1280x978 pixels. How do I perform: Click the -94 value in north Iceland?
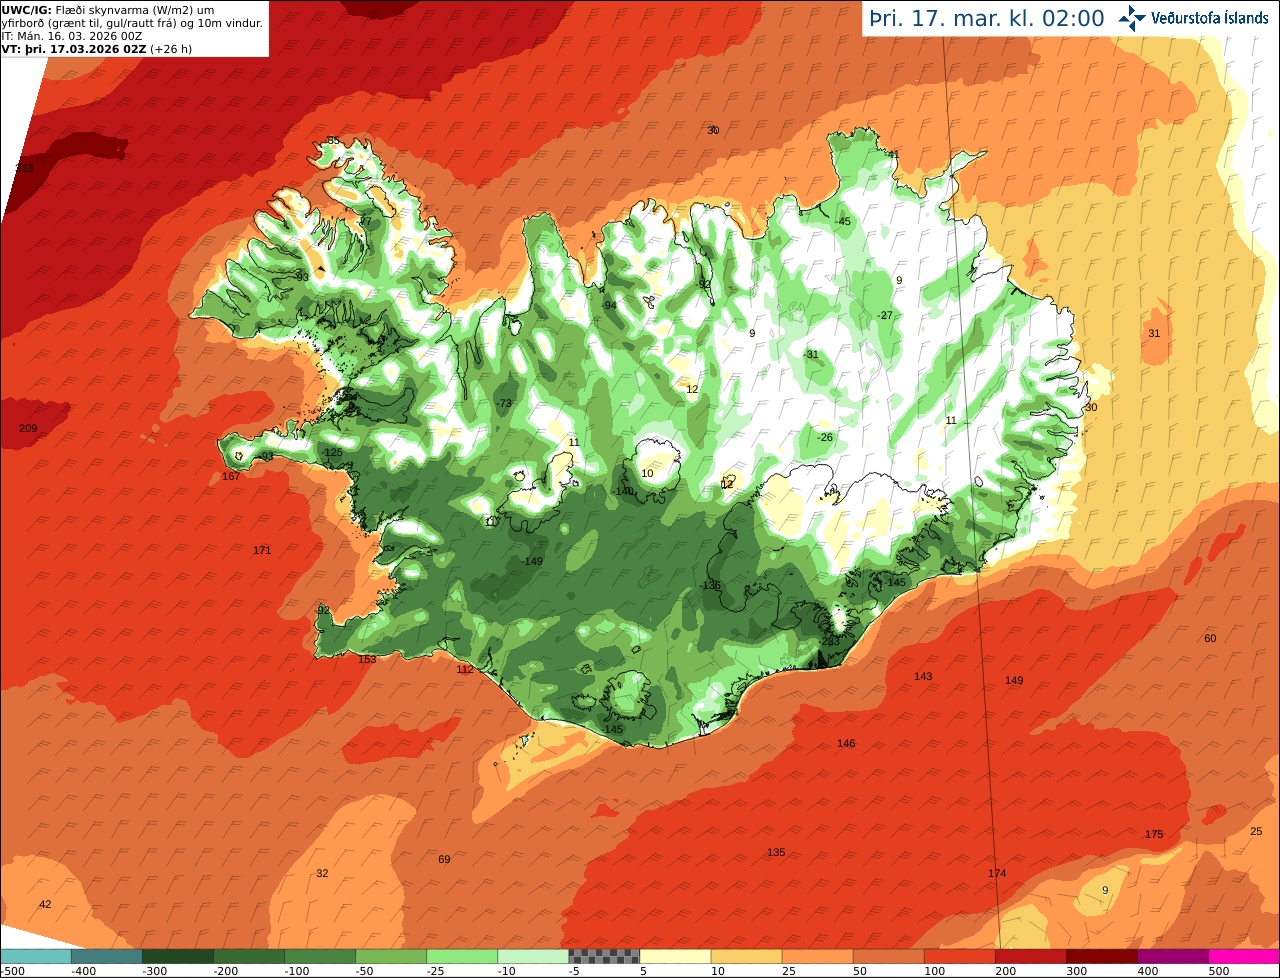point(608,306)
